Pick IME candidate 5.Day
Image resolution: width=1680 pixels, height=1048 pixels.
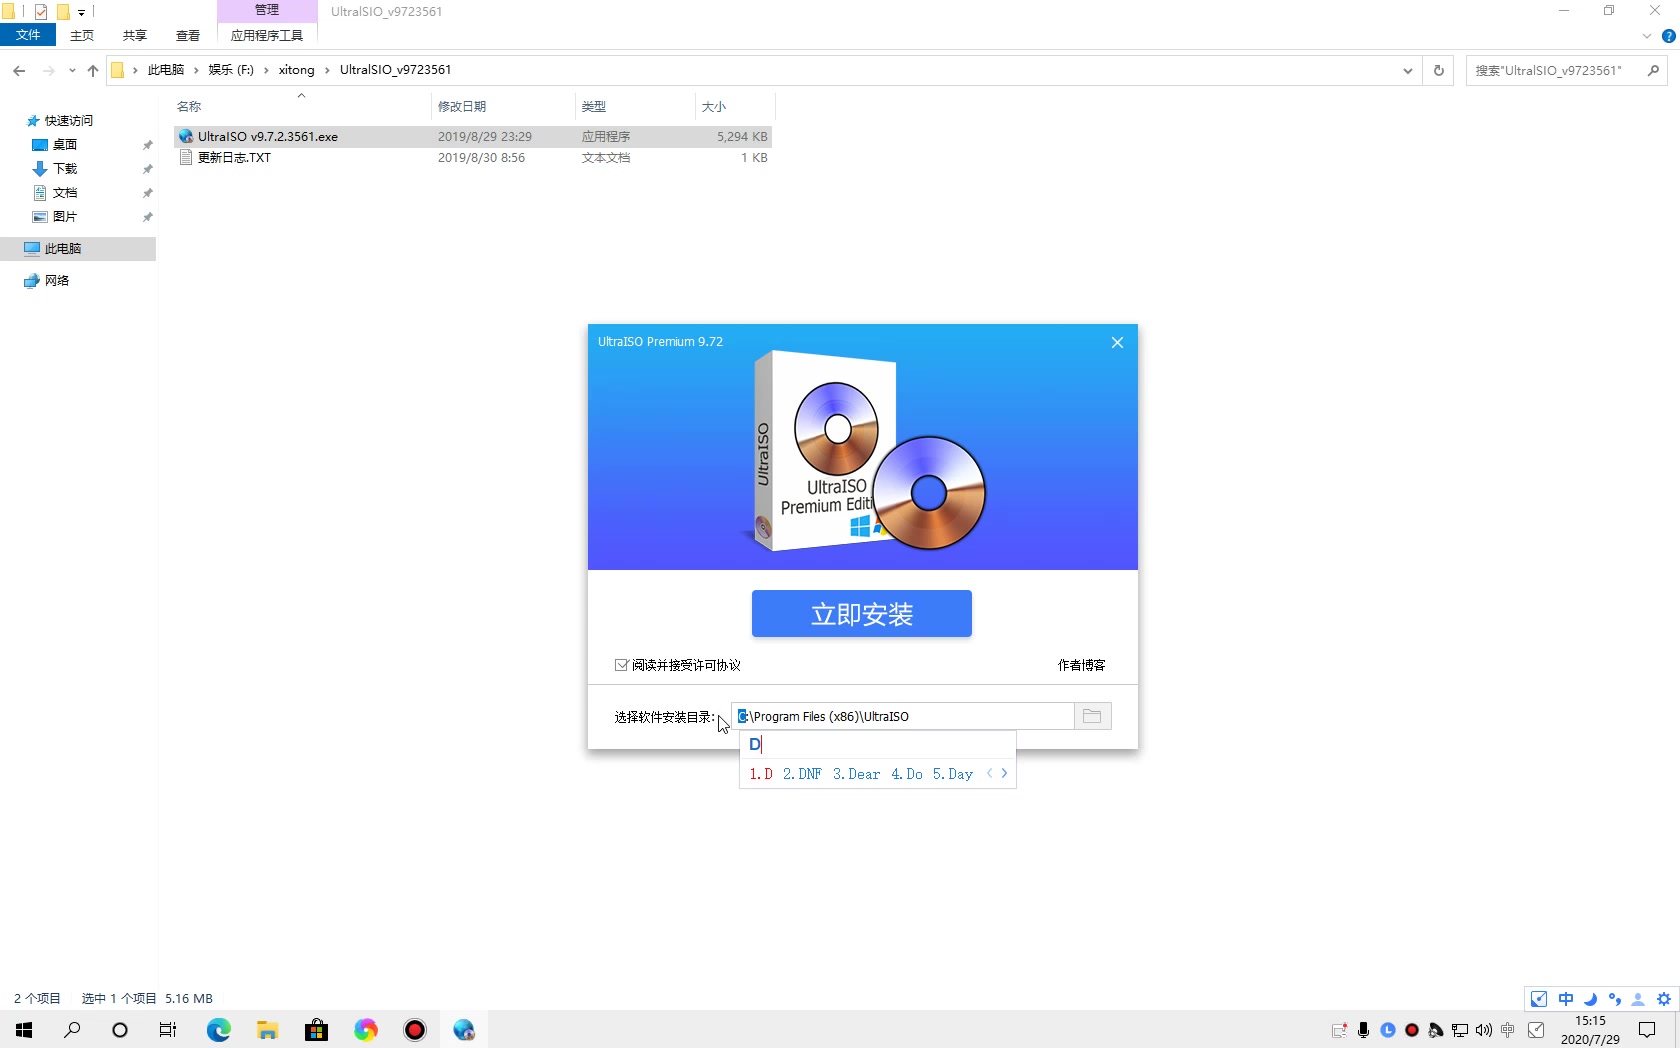[952, 774]
